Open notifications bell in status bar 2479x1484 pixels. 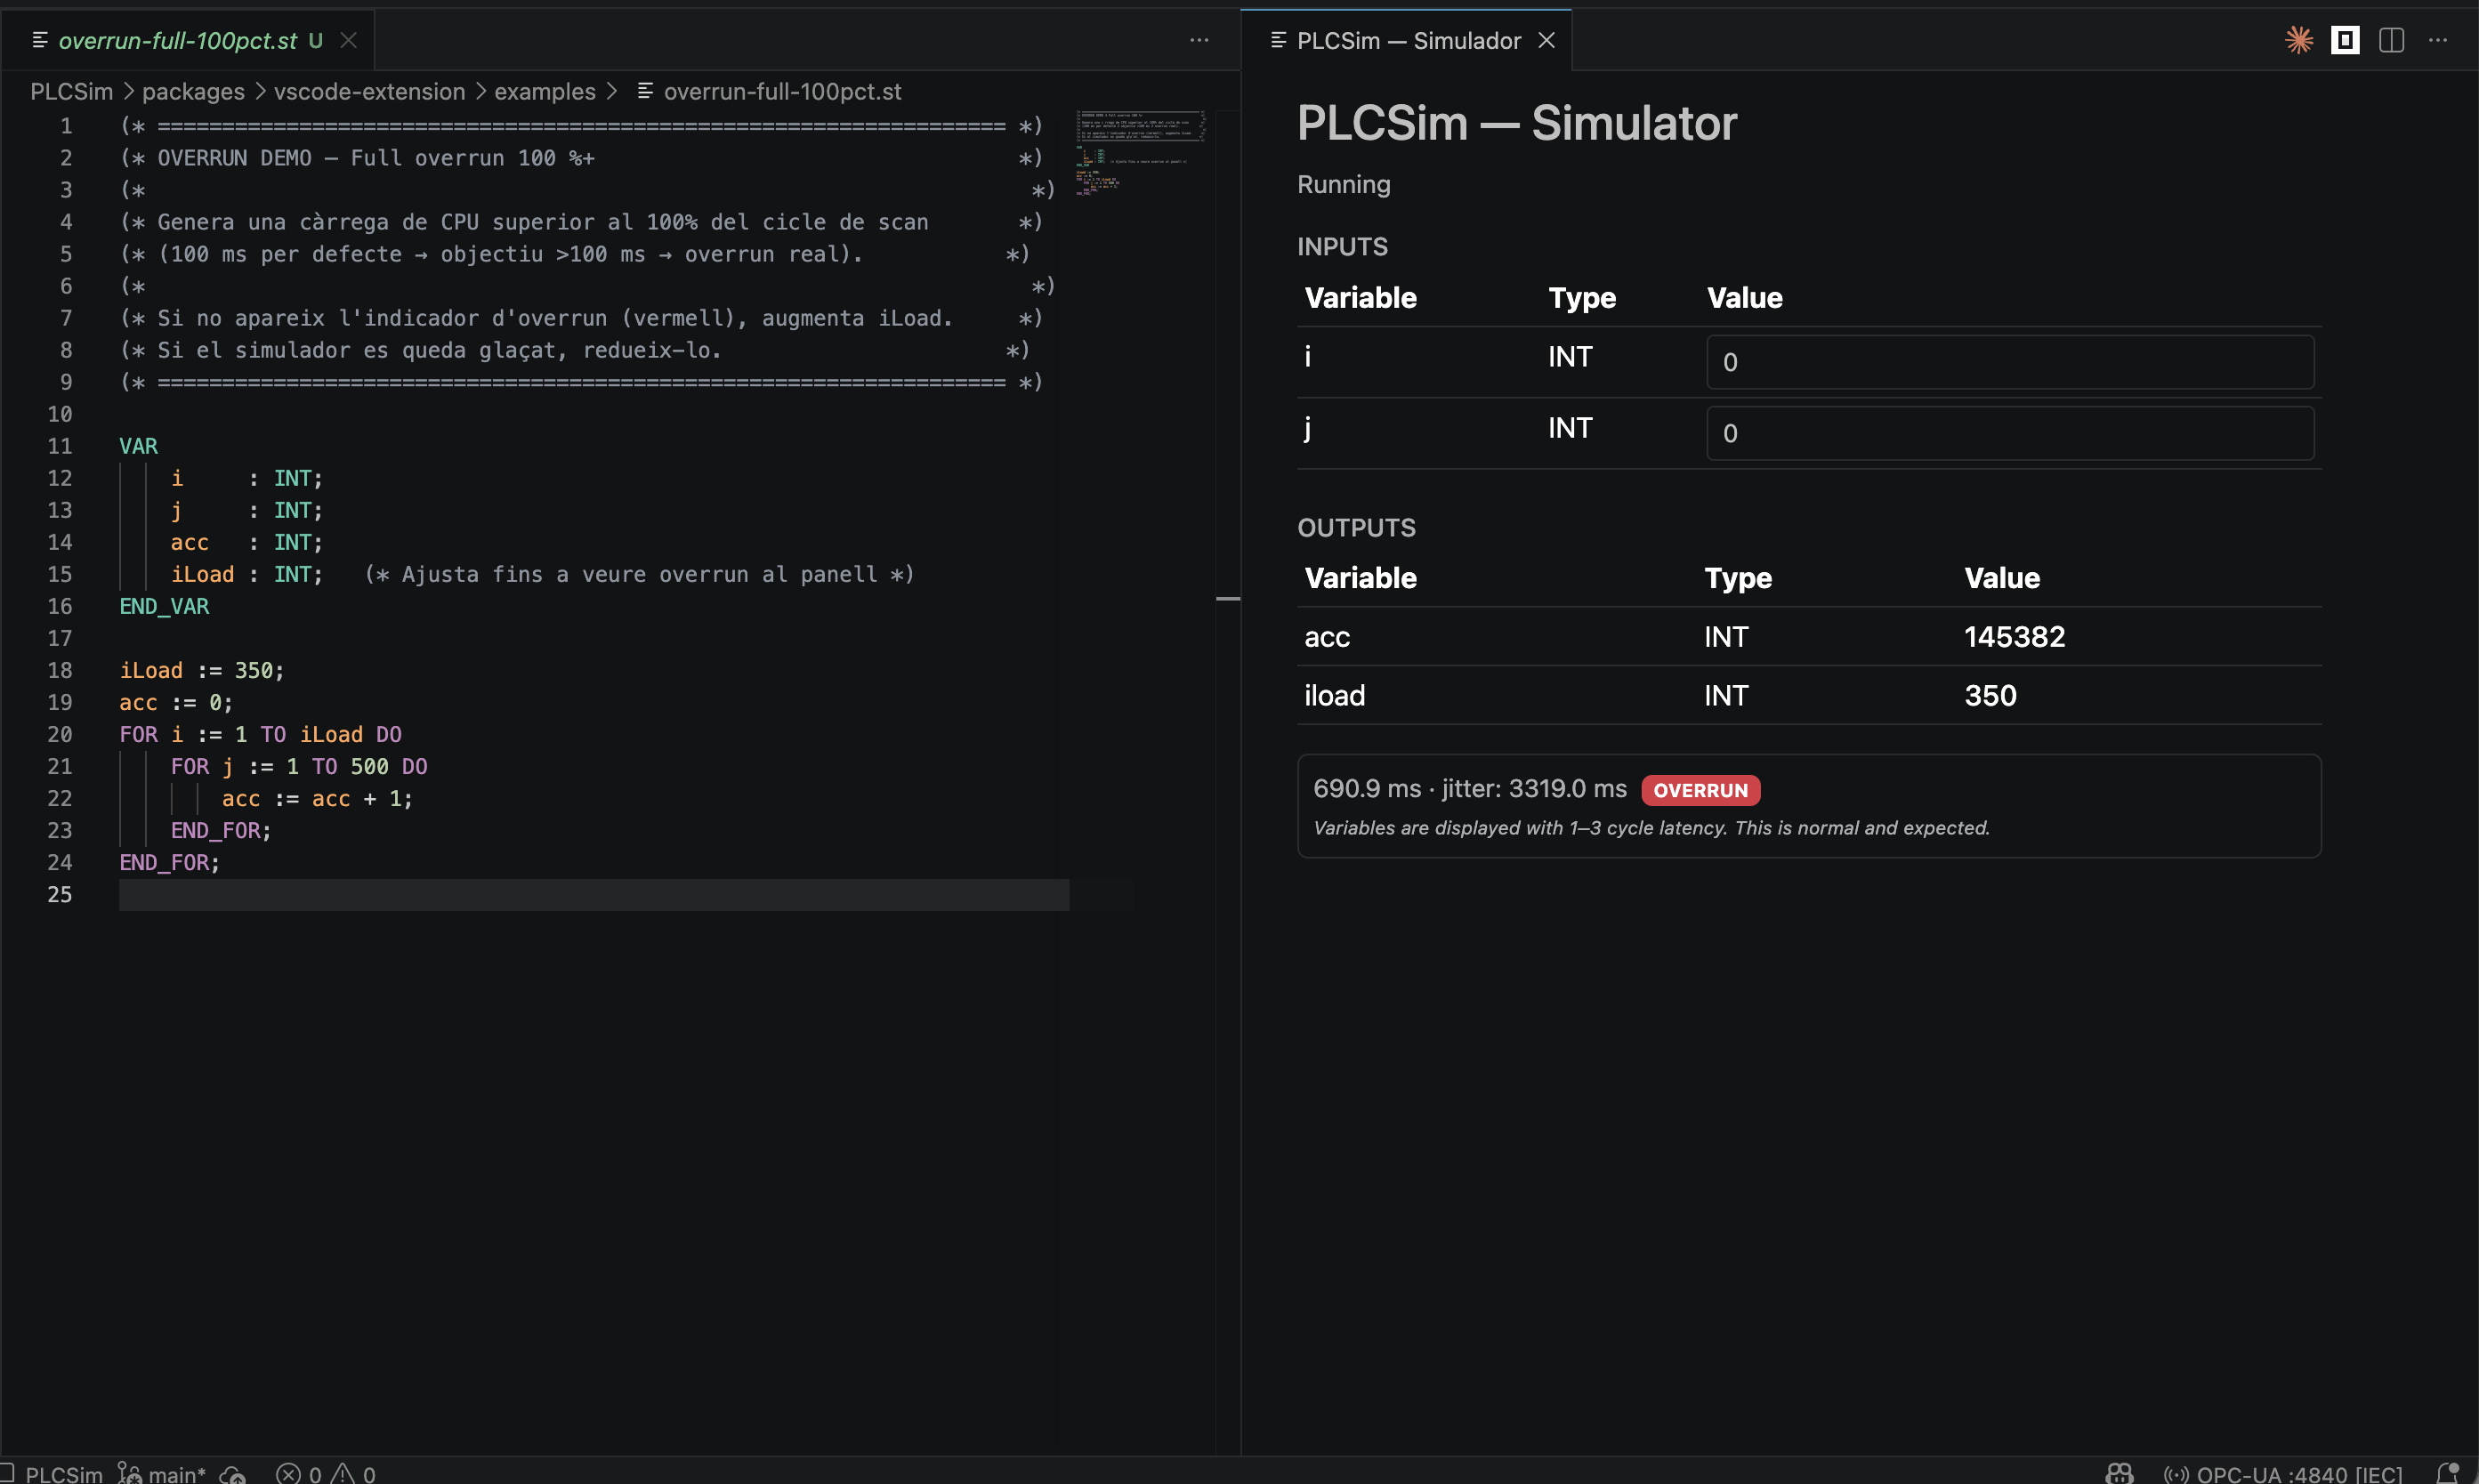(x=2447, y=1473)
